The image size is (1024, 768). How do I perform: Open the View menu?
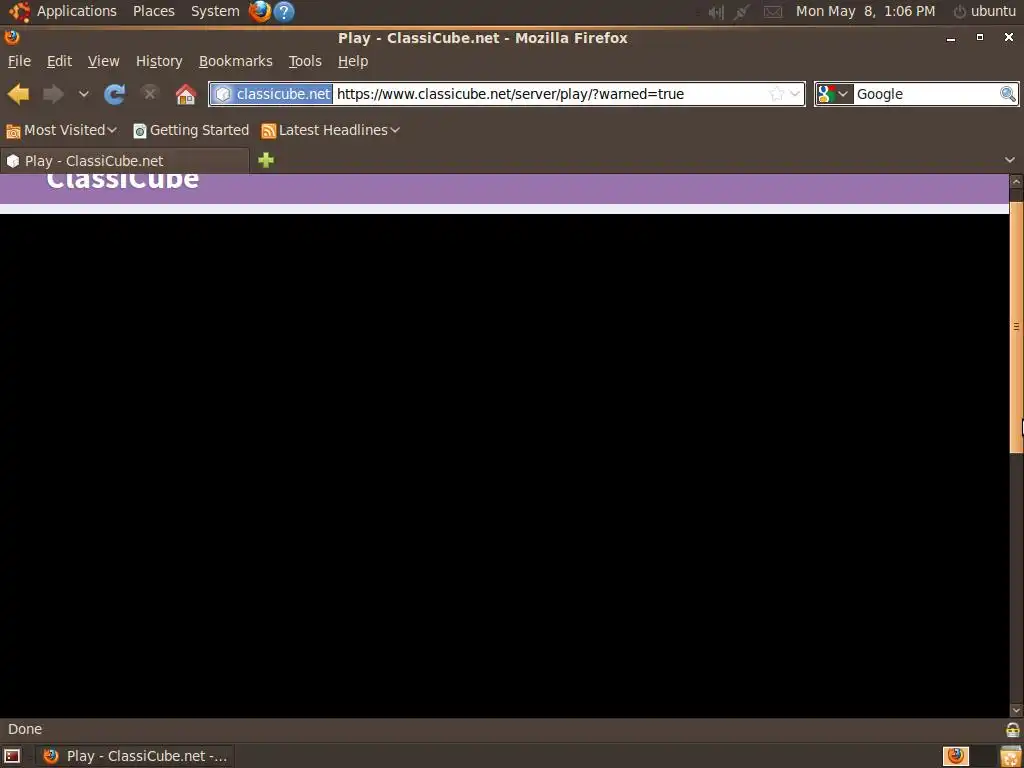[x=104, y=61]
